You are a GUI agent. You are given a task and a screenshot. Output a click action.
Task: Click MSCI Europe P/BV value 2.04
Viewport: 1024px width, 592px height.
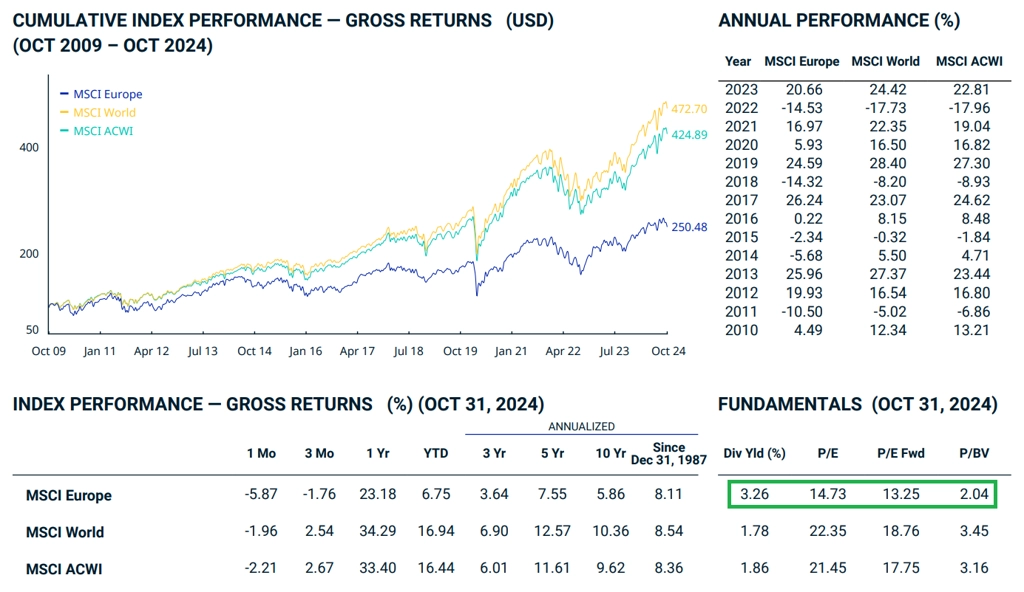974,495
